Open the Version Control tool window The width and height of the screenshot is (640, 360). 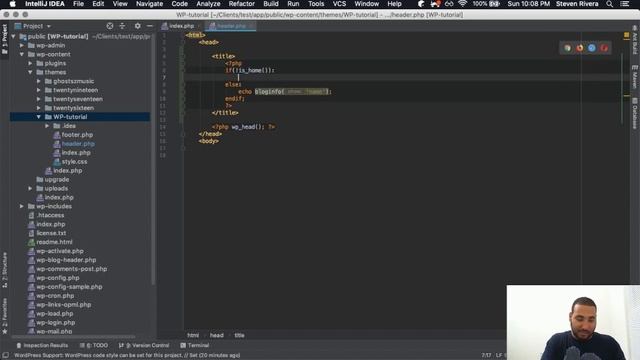click(144, 345)
